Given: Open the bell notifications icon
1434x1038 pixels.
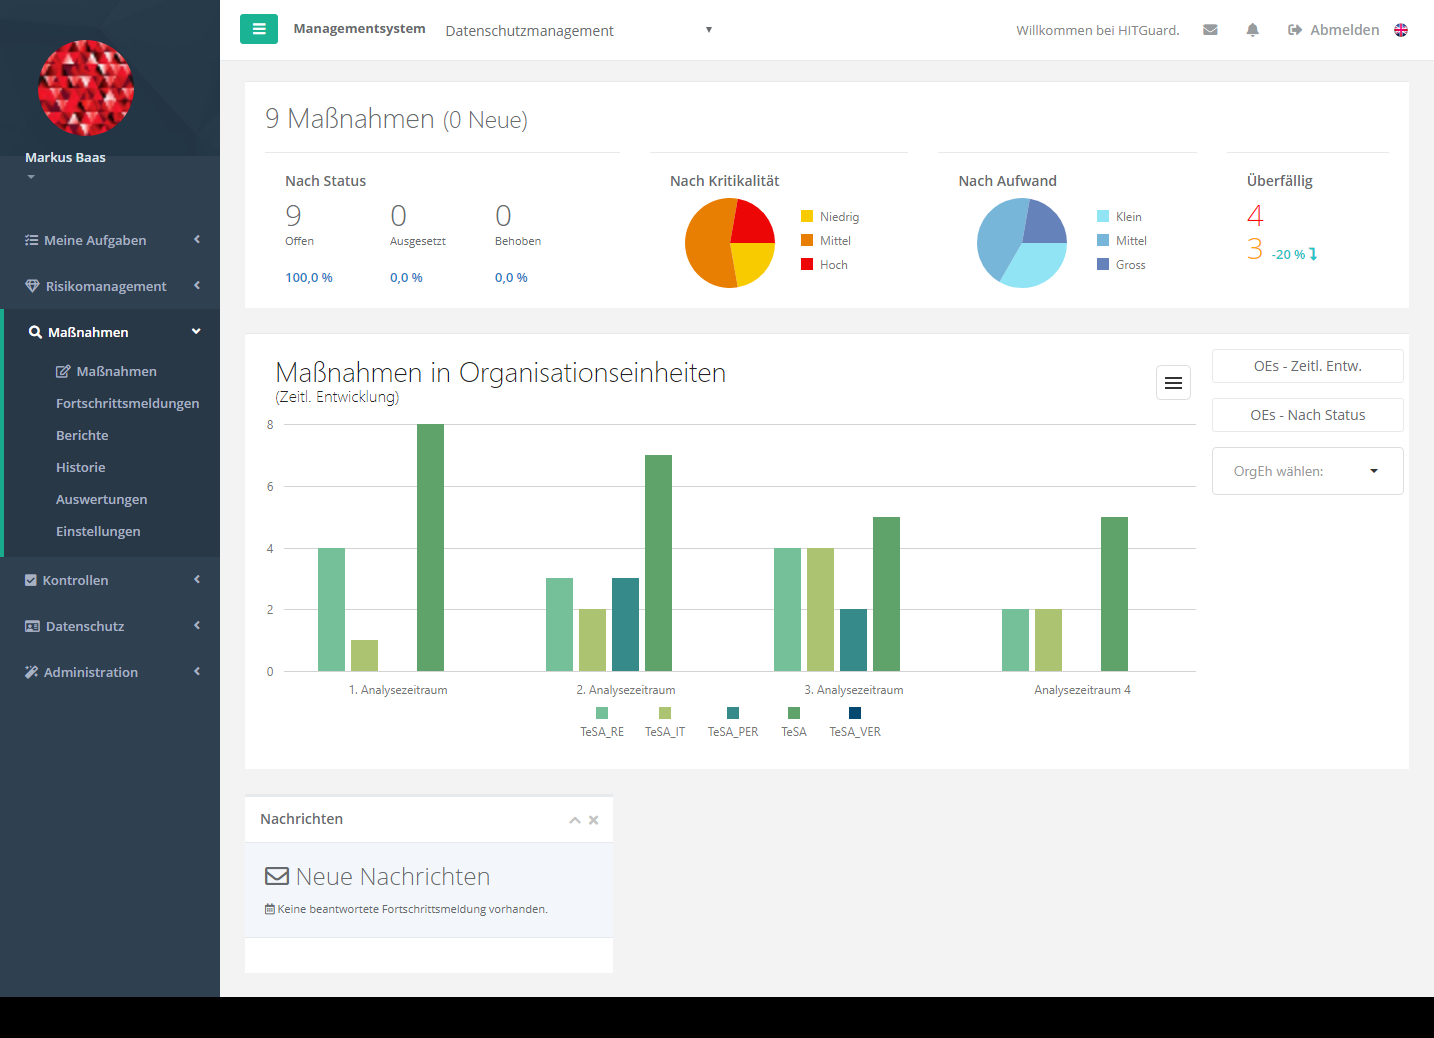Looking at the screenshot, I should (x=1252, y=30).
